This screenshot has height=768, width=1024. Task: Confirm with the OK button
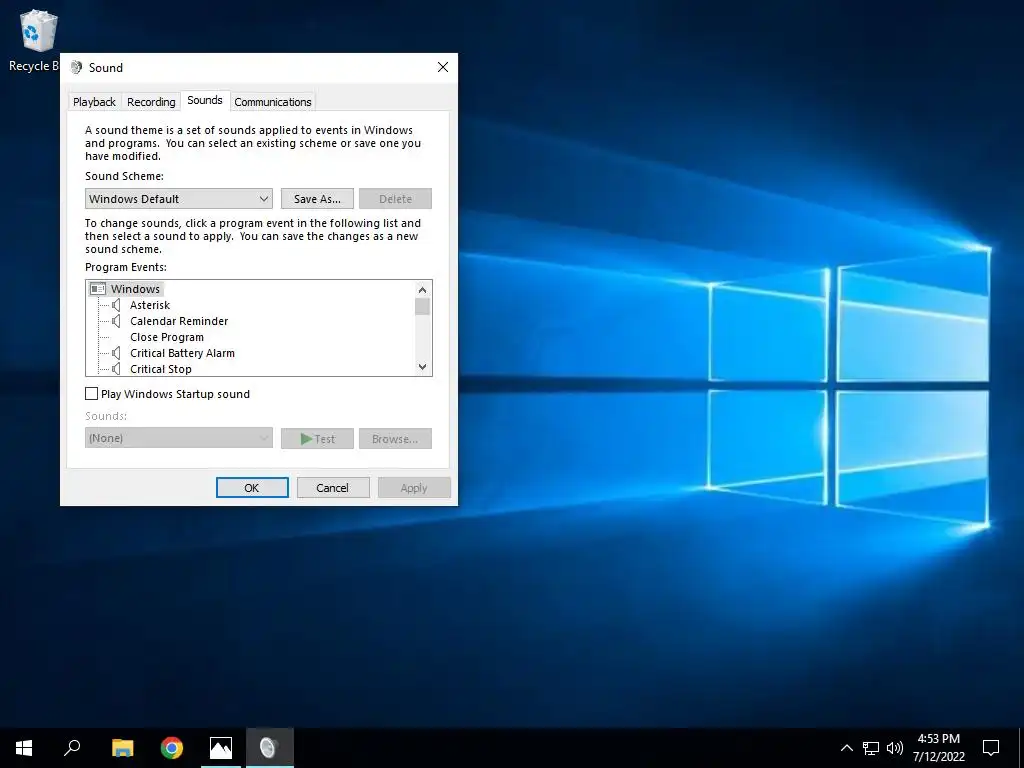pos(252,488)
